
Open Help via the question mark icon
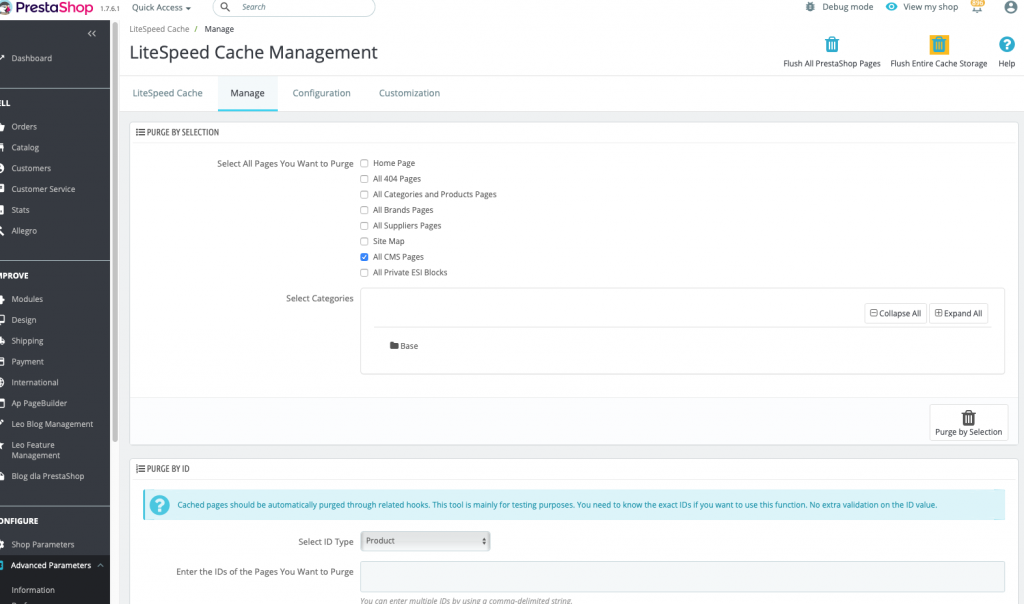[x=1006, y=44]
